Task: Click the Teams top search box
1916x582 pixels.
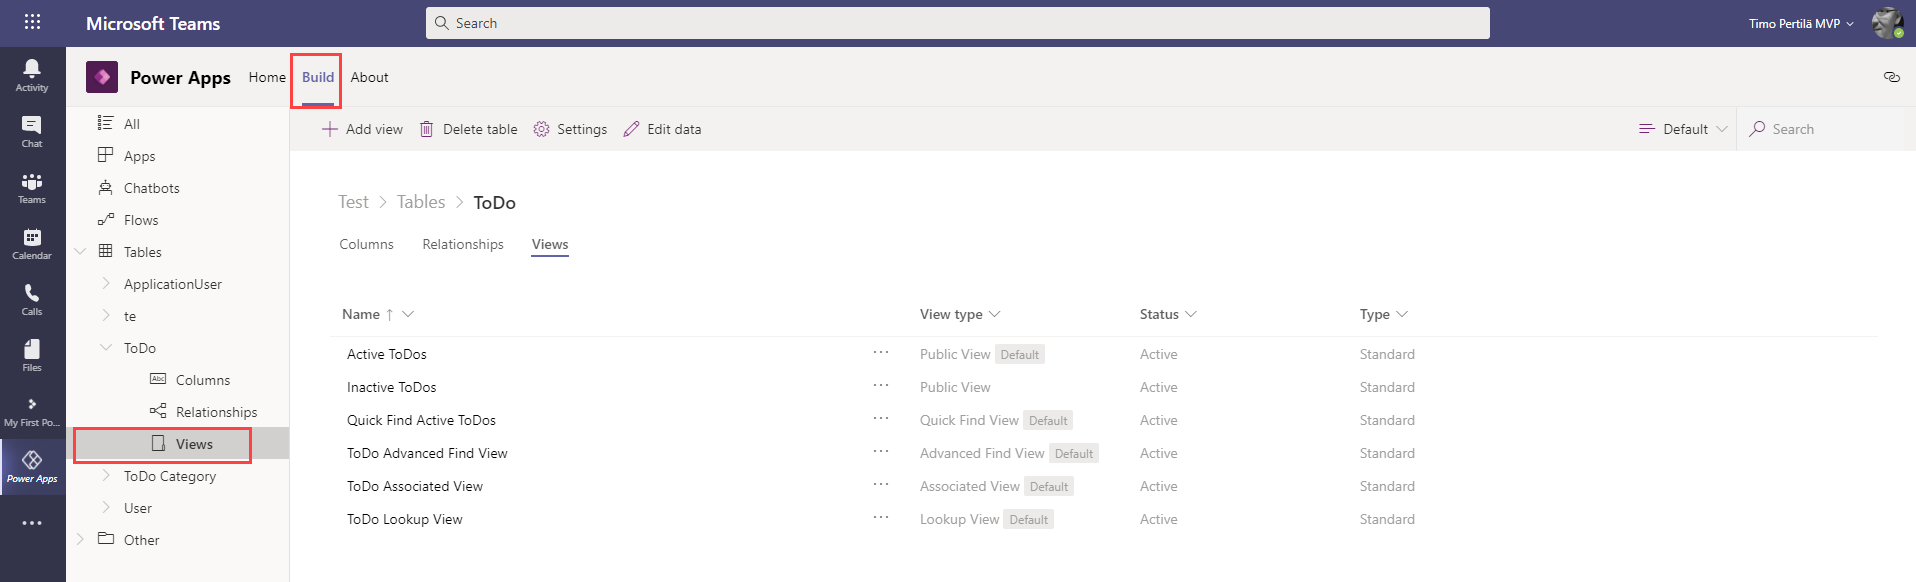Action: (x=957, y=23)
